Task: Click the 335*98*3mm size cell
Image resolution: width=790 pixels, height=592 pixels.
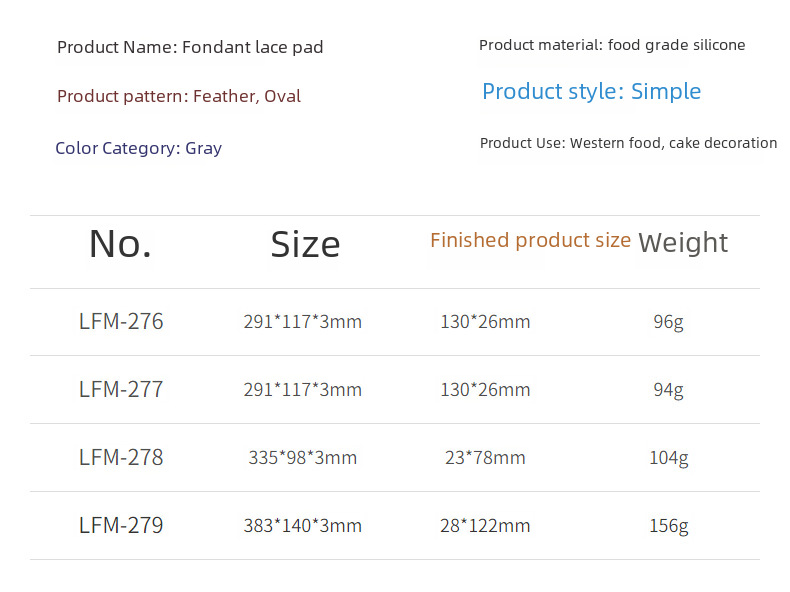Action: coord(302,458)
